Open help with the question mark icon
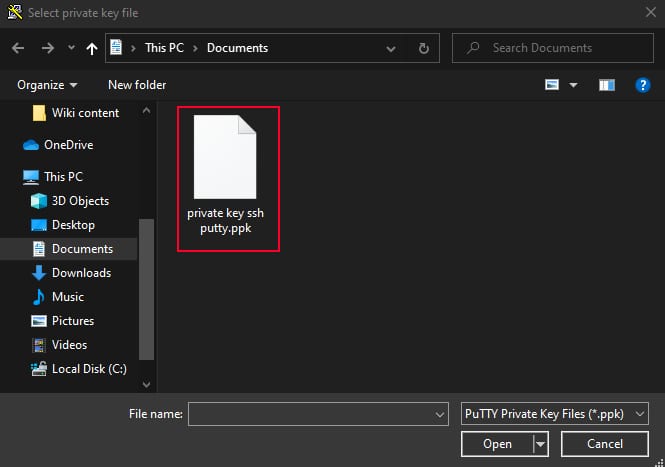 (643, 85)
